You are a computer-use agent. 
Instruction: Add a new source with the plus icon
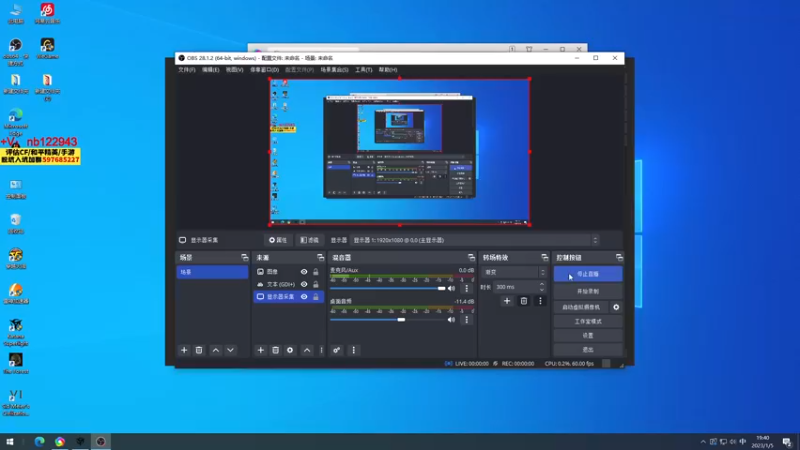261,350
